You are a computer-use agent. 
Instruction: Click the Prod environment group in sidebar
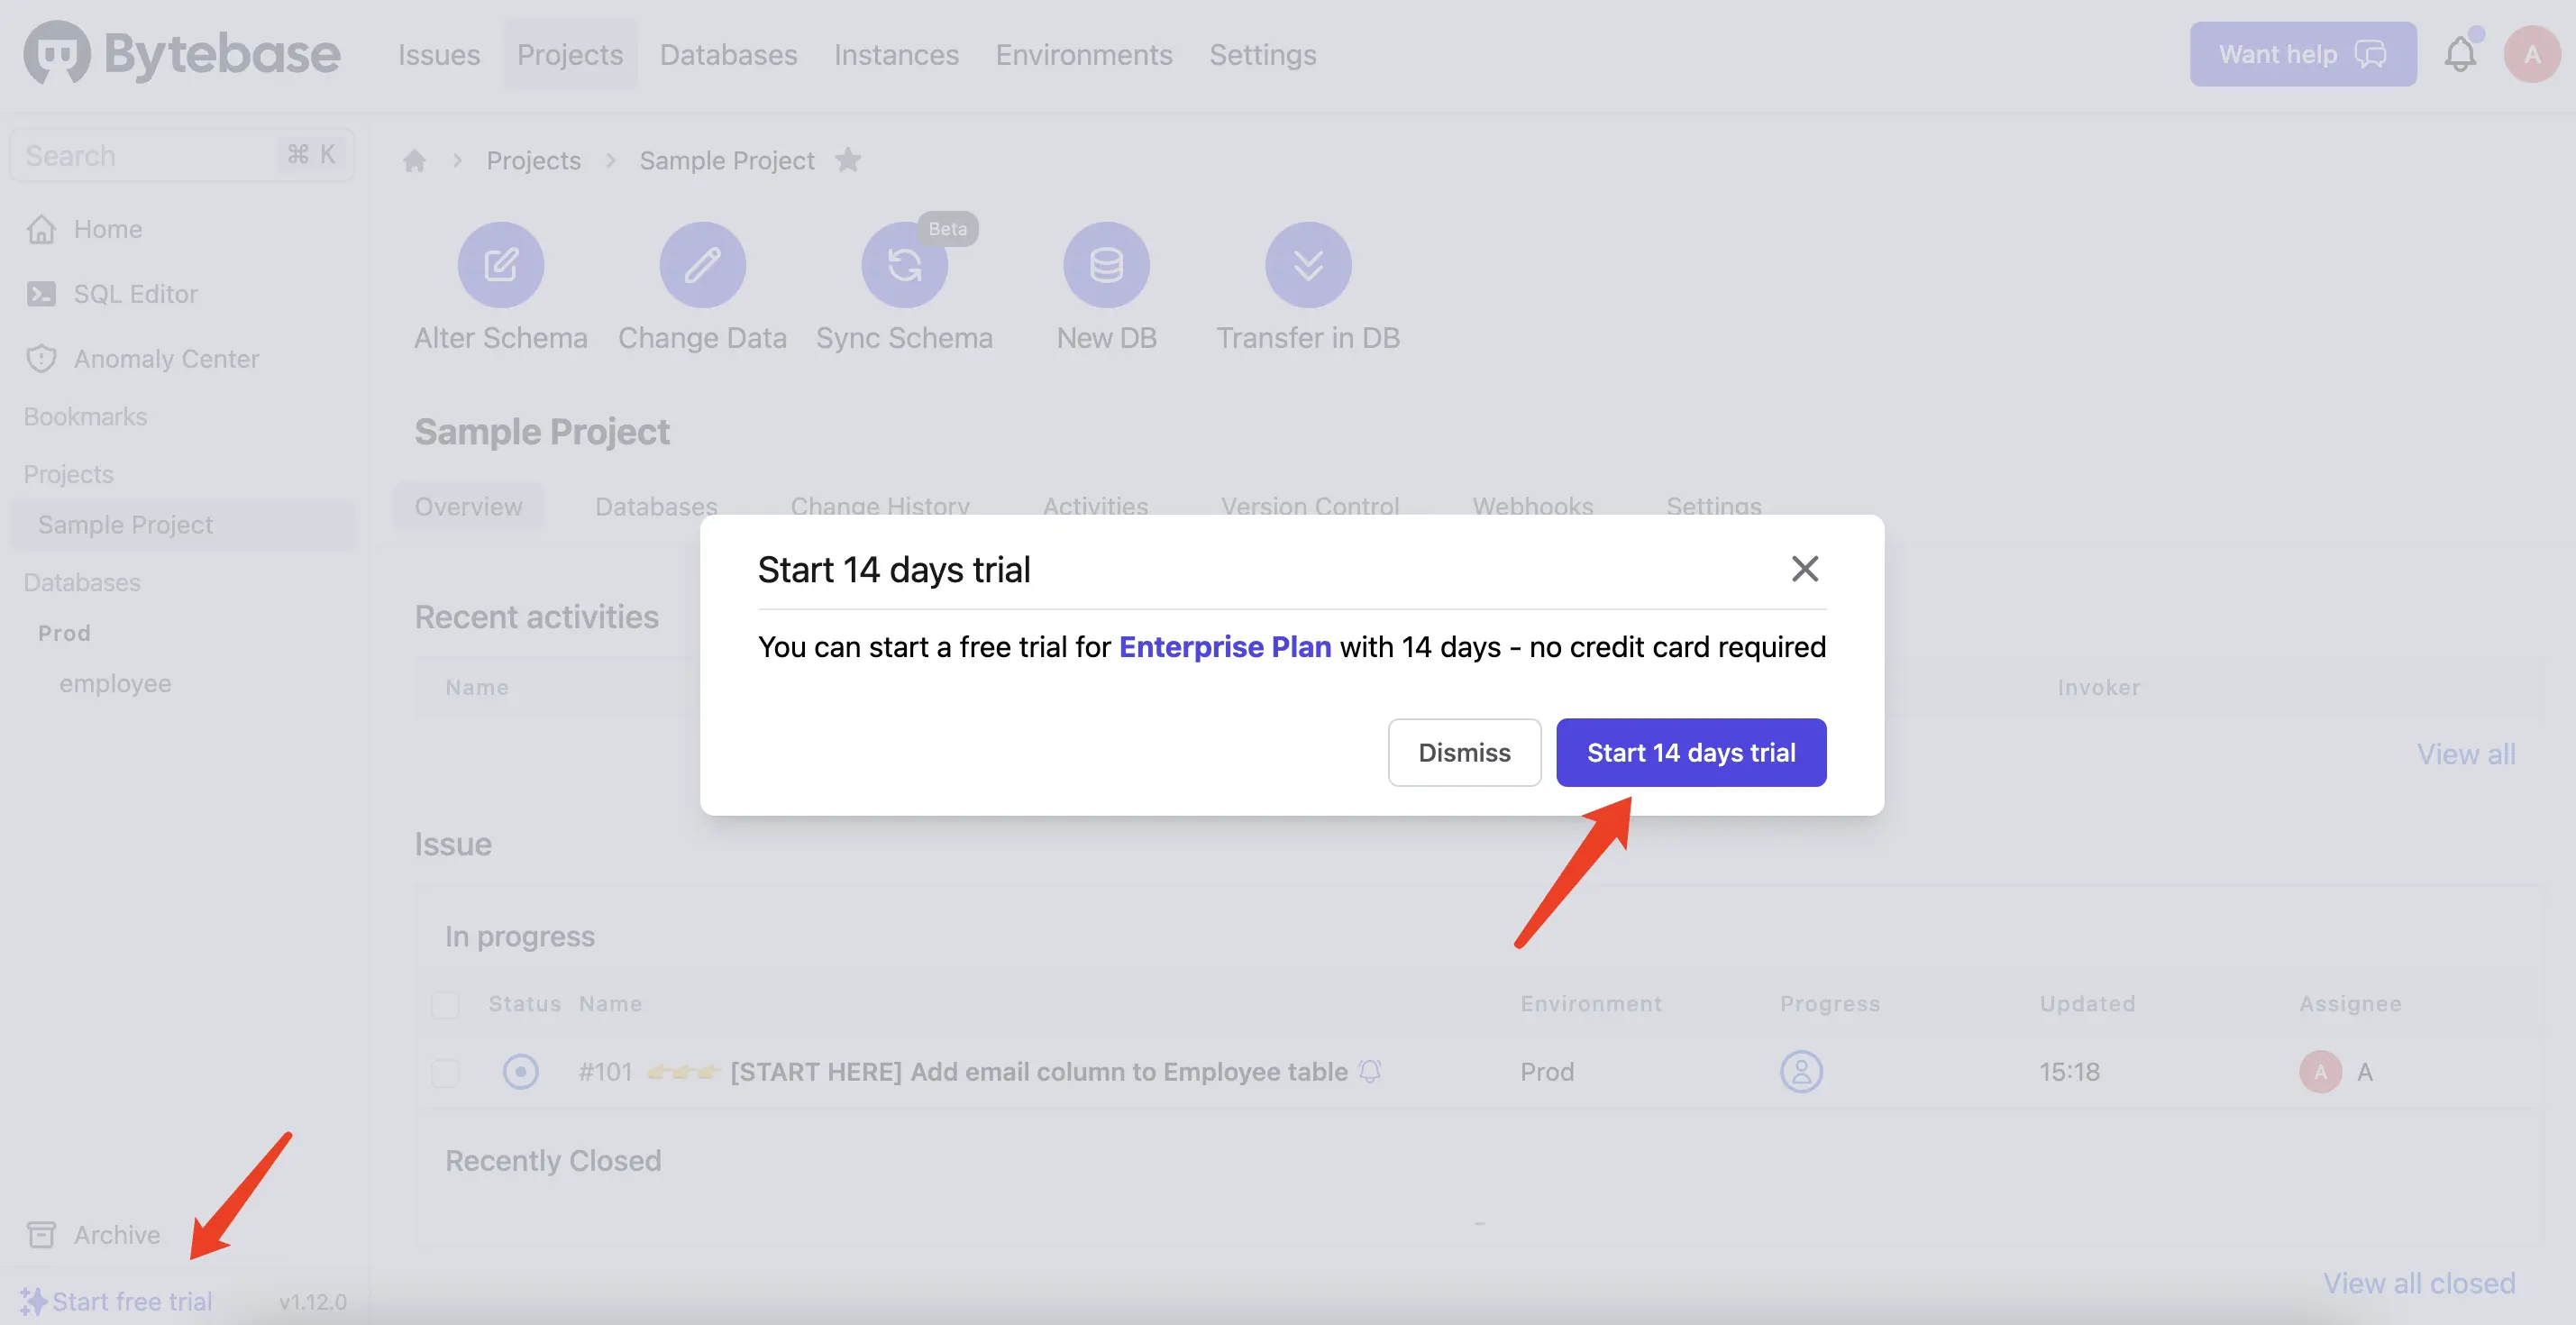point(64,633)
